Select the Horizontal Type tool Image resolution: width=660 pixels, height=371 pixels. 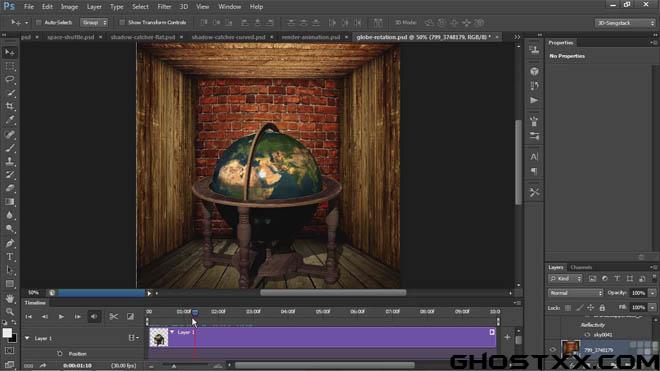(x=10, y=256)
